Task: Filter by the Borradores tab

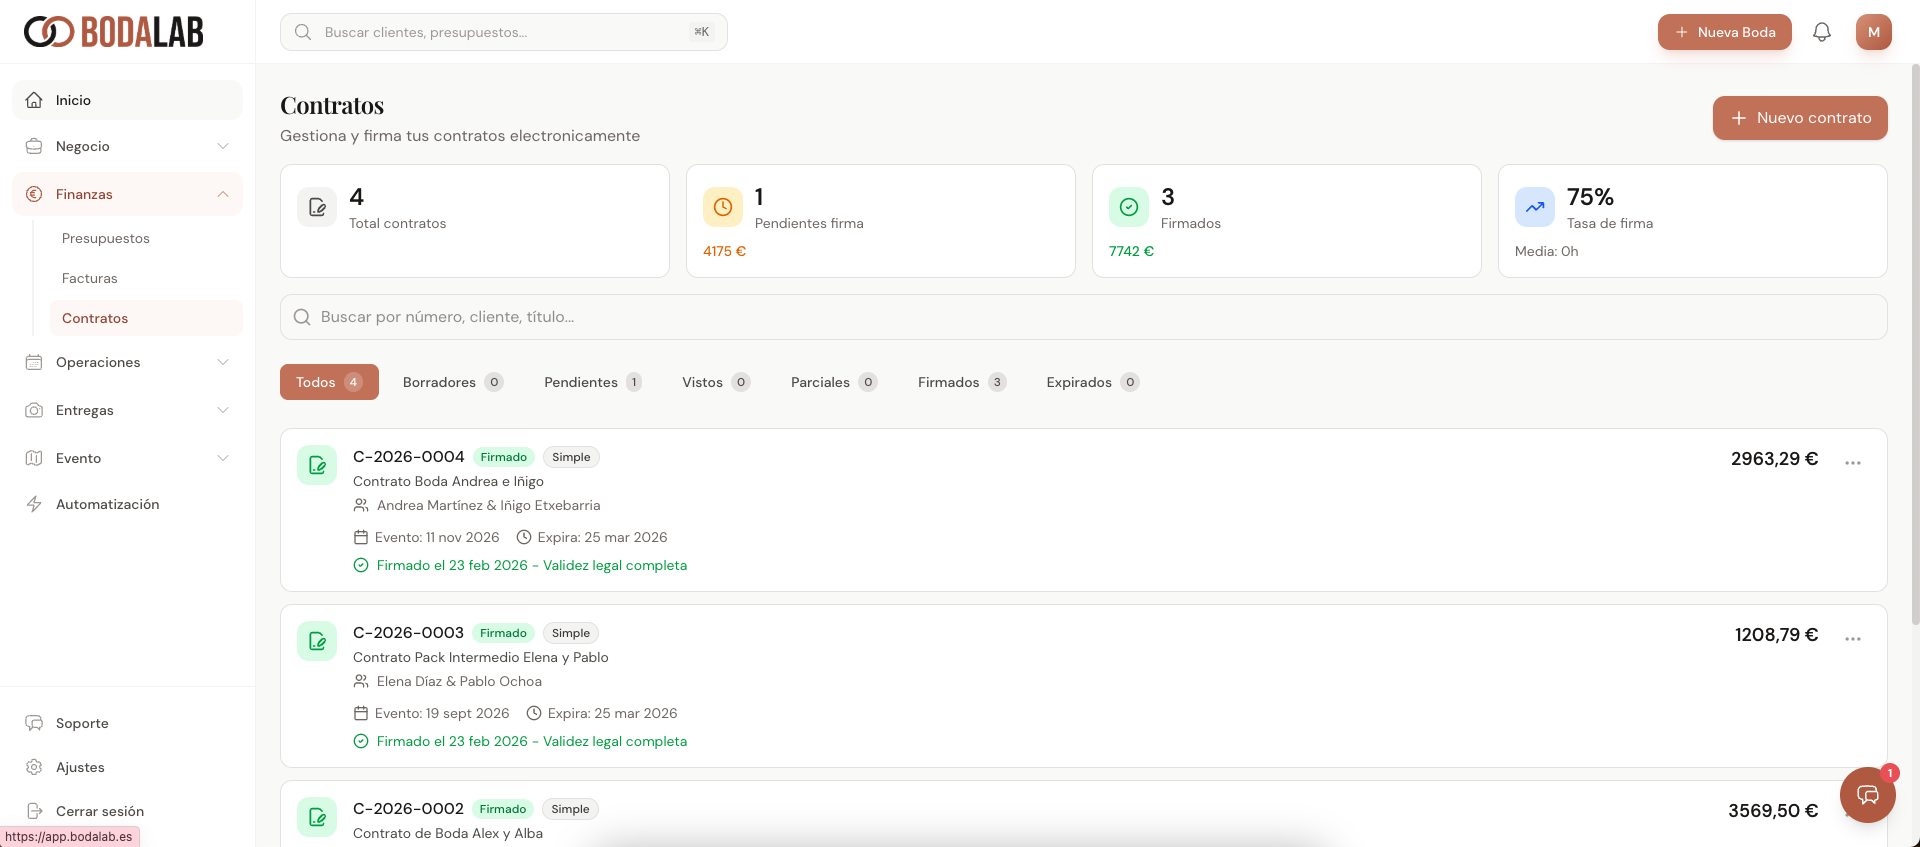Action: (x=452, y=382)
